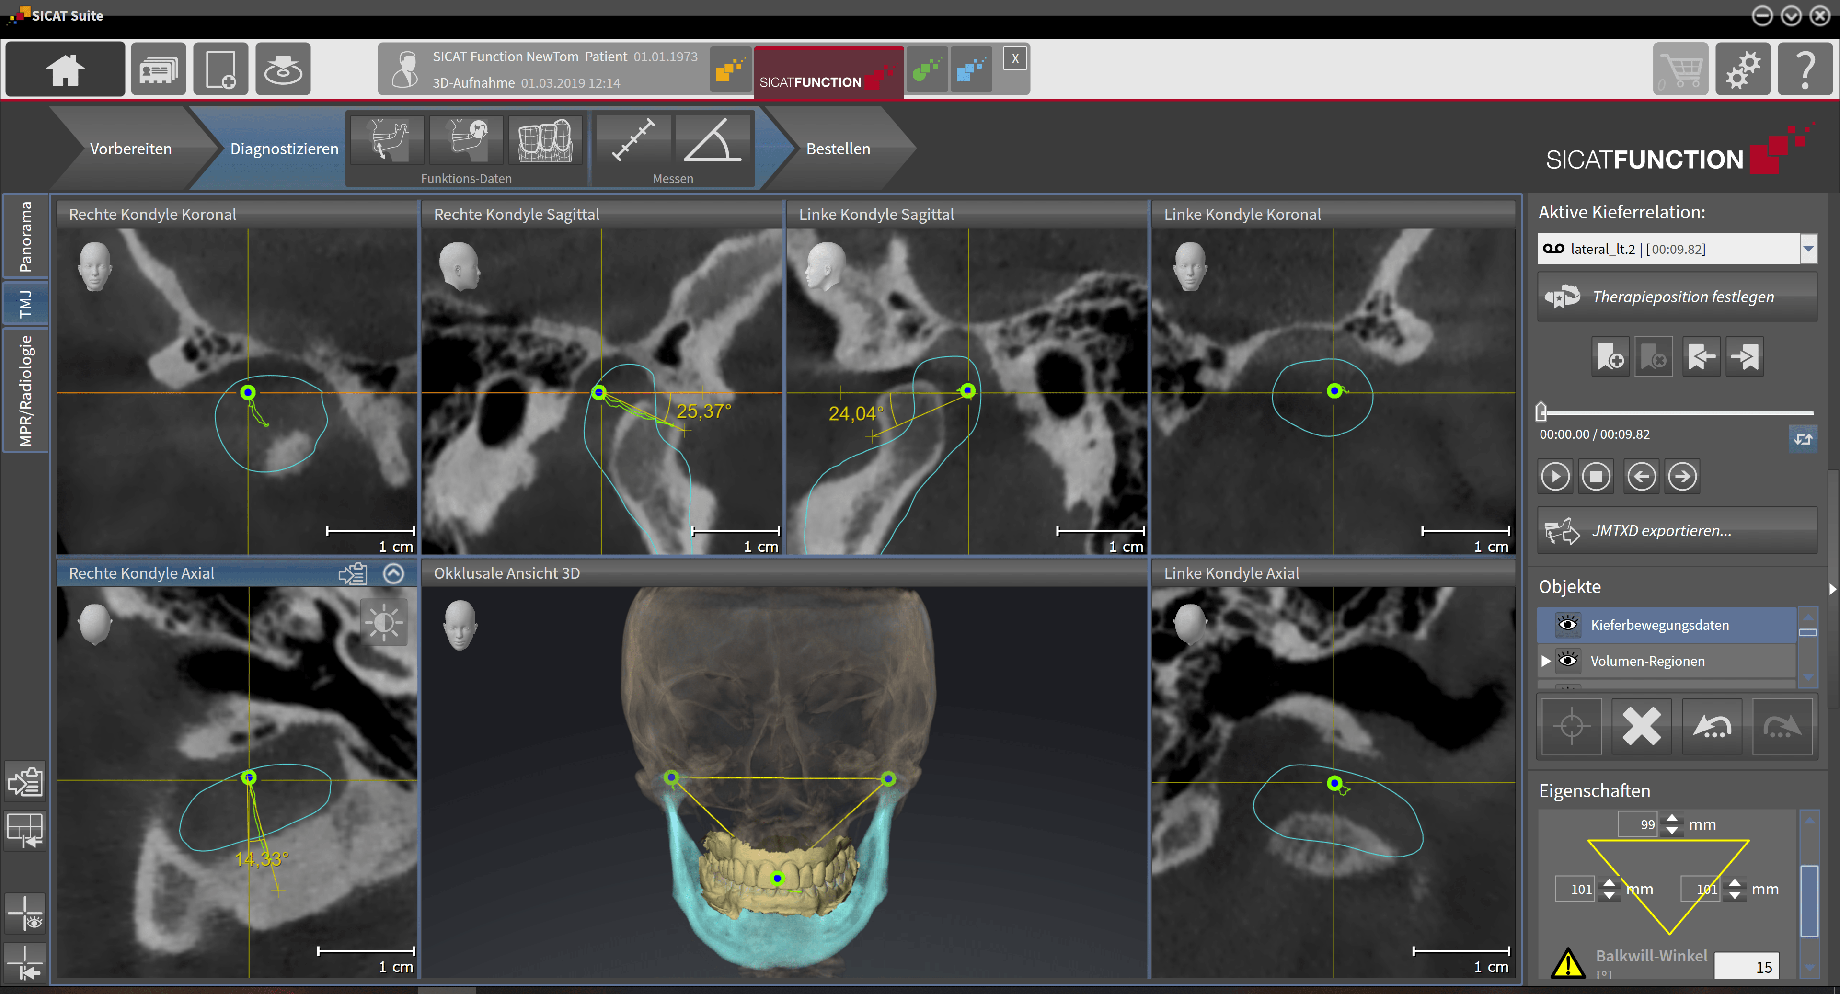Viewport: 1840px width, 994px height.
Task: Click the 99 mm stepper arrows
Action: click(x=1672, y=825)
